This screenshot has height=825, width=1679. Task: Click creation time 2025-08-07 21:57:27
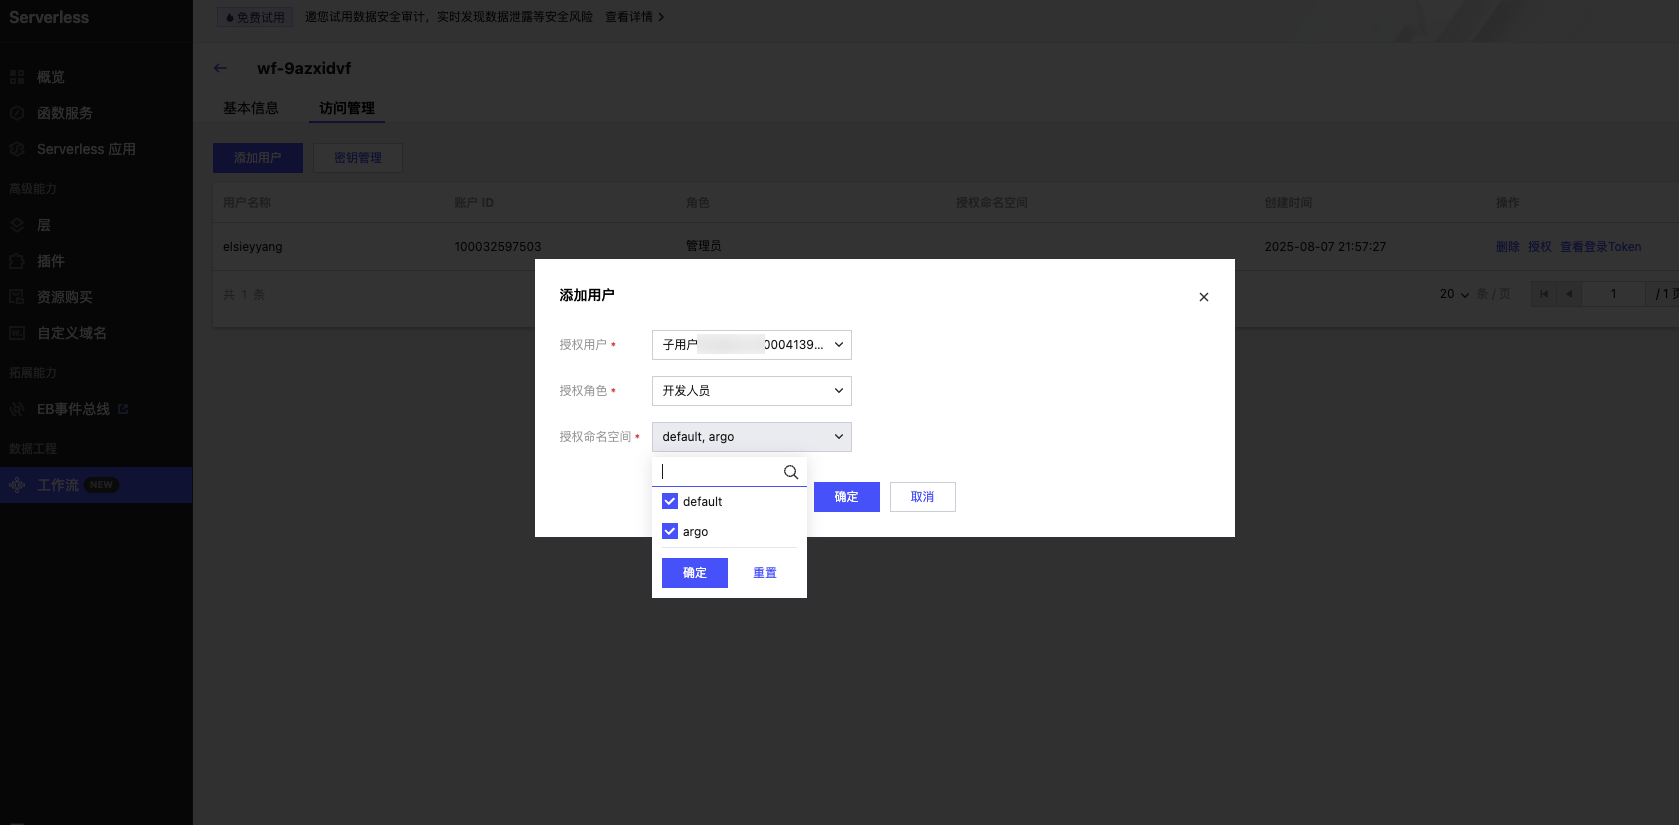point(1325,247)
